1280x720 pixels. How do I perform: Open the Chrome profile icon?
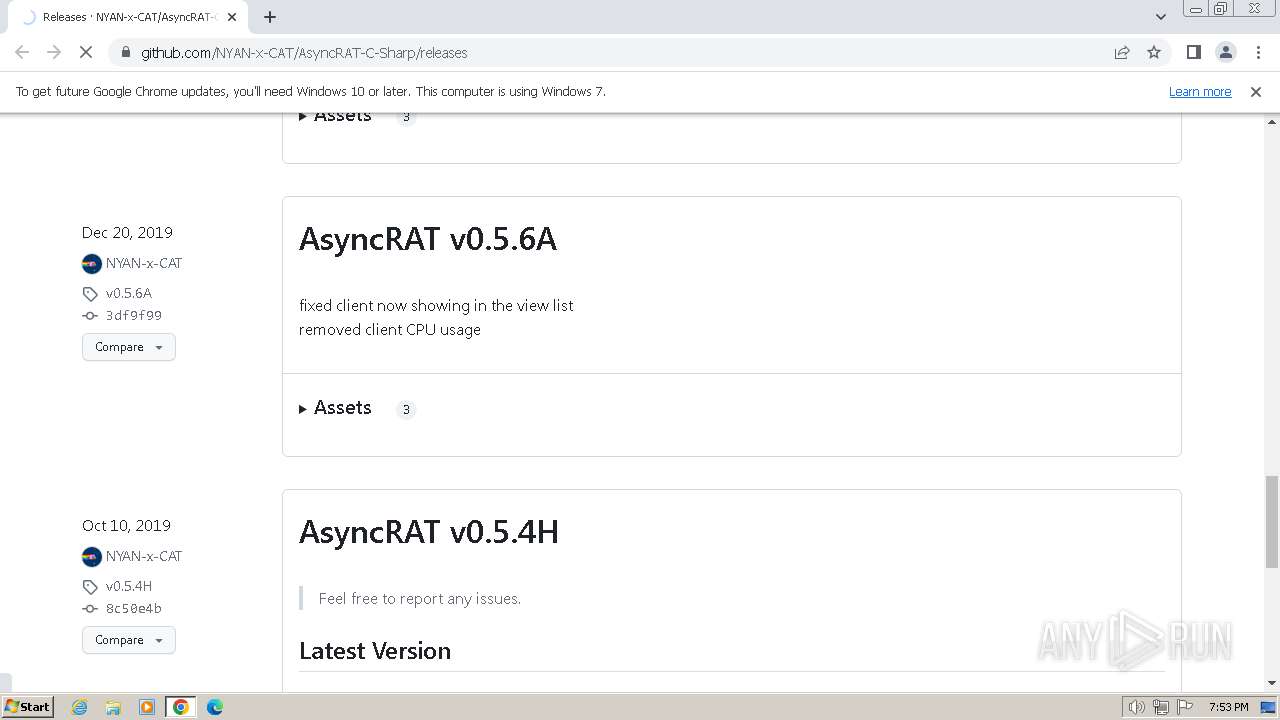coord(1225,52)
